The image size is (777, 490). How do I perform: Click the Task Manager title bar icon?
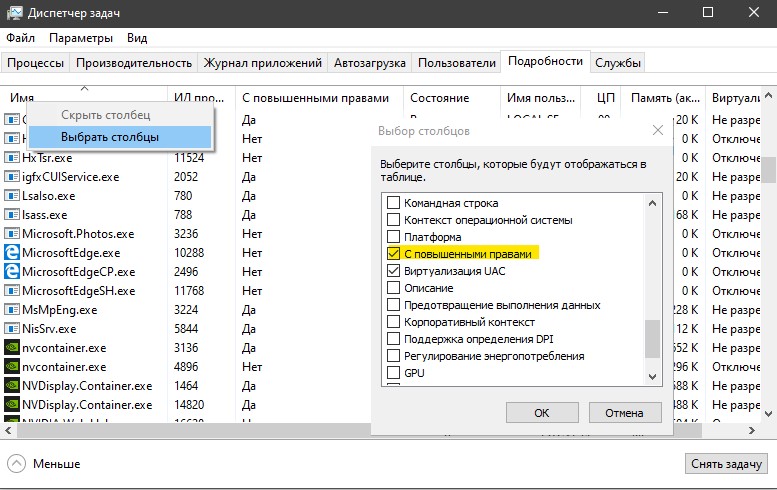point(14,13)
